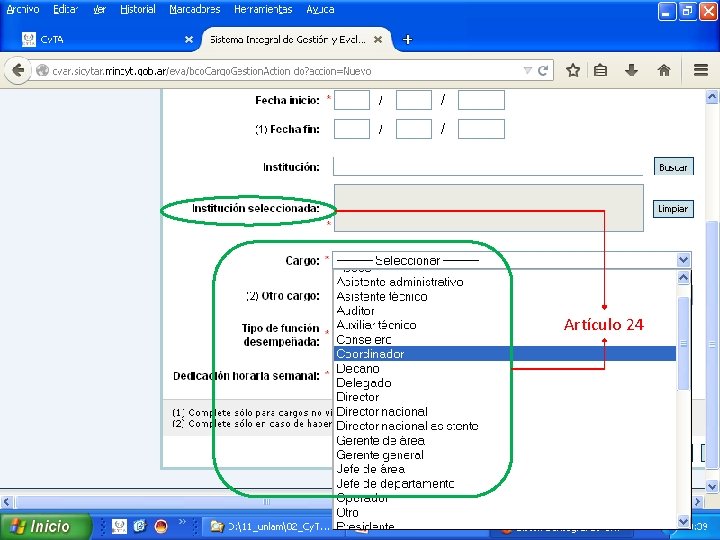
Task: Click the browser back arrow button
Action: 17,71
